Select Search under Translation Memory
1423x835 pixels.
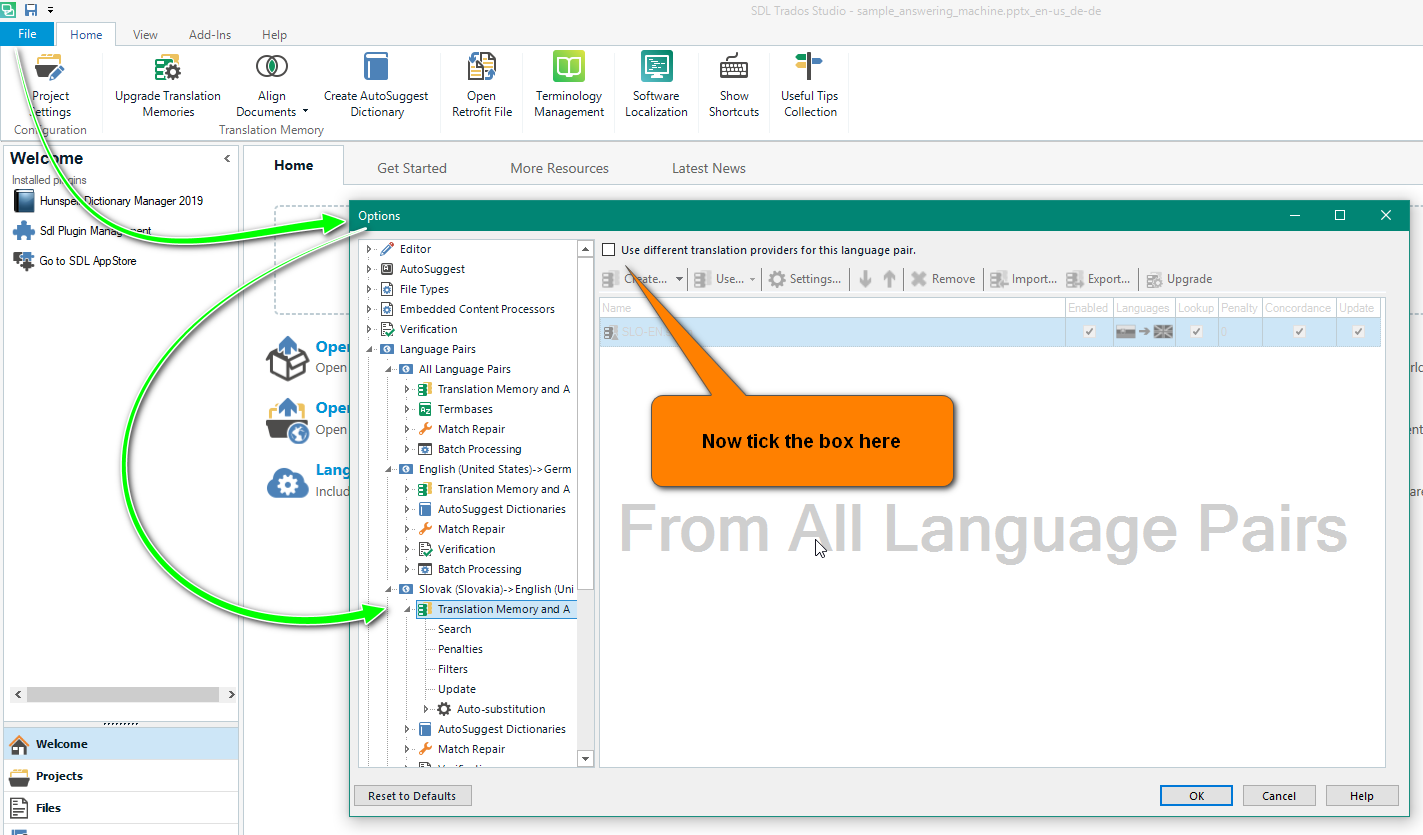tap(454, 629)
